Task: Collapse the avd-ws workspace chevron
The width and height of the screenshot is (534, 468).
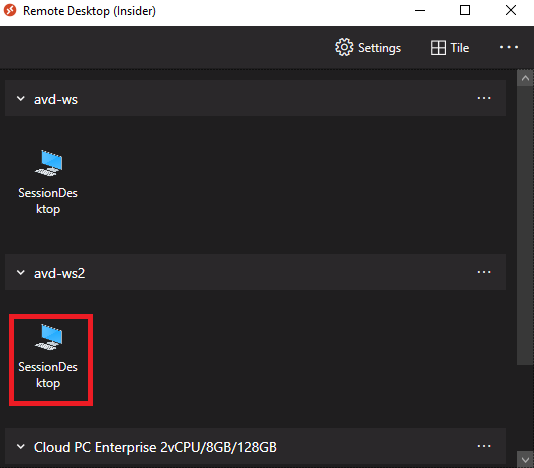Action: [x=21, y=99]
